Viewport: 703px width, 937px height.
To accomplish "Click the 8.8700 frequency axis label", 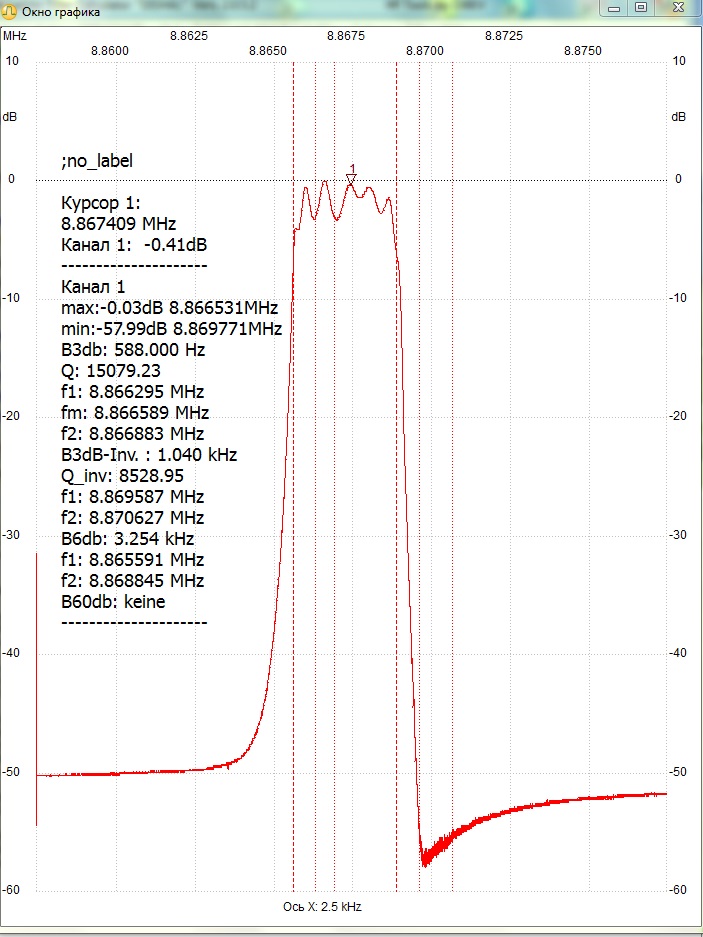I will (x=424, y=51).
